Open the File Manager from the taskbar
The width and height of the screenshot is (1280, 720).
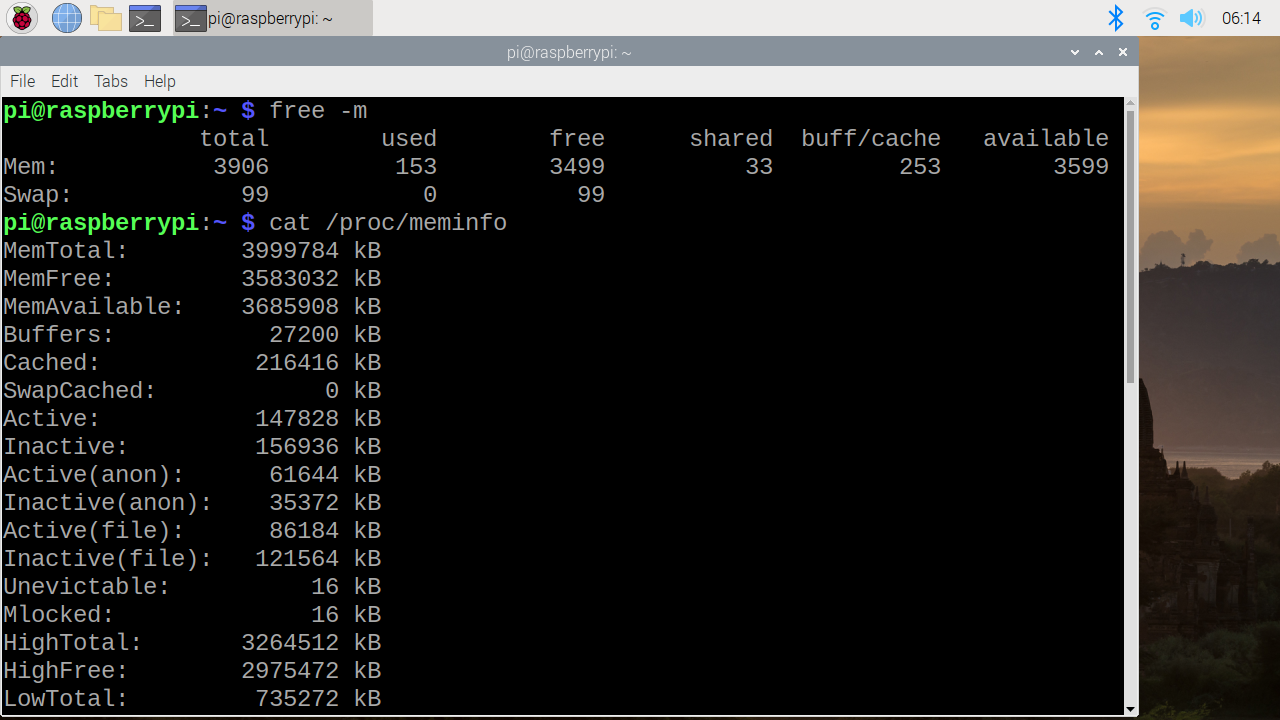pyautogui.click(x=105, y=17)
